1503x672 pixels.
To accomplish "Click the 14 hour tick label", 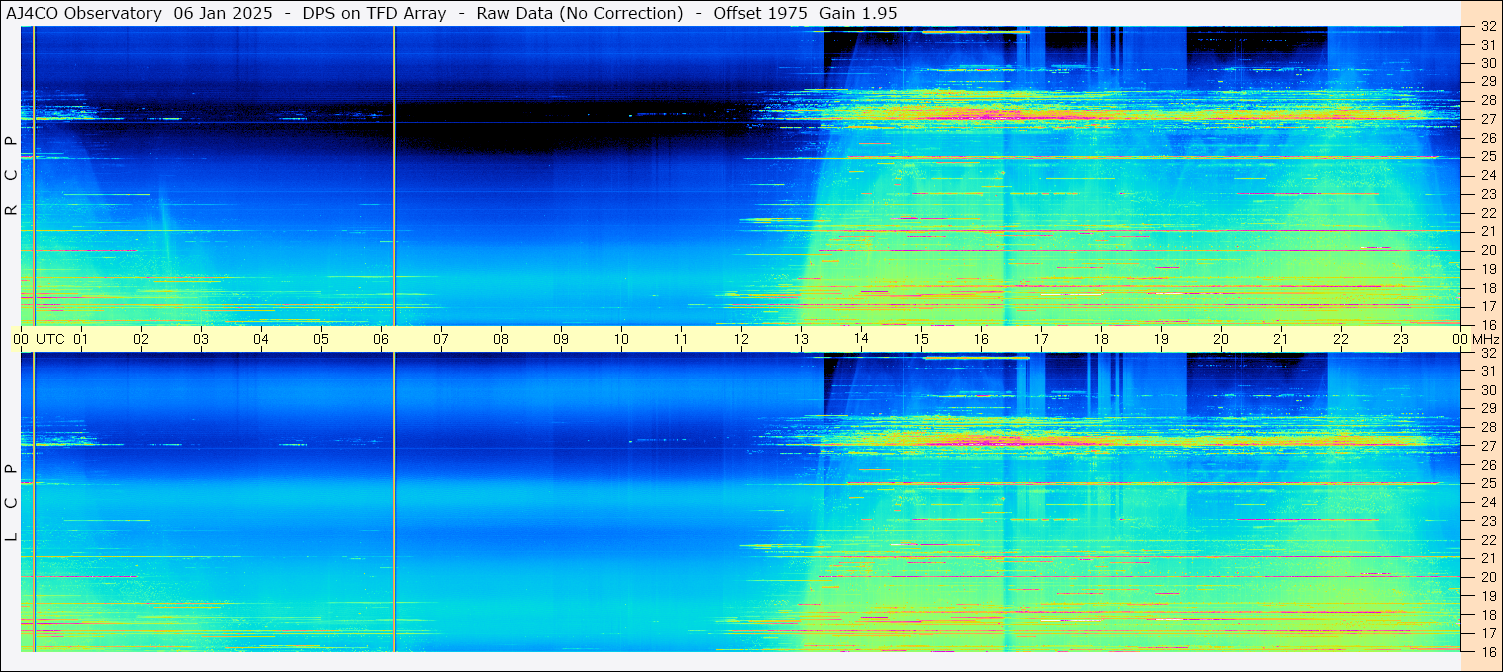I will tap(861, 339).
